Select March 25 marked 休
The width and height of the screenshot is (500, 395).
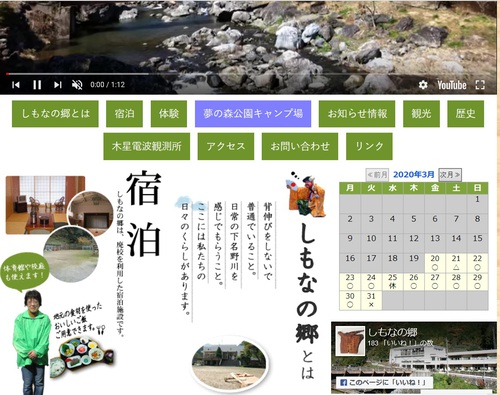pyautogui.click(x=393, y=282)
